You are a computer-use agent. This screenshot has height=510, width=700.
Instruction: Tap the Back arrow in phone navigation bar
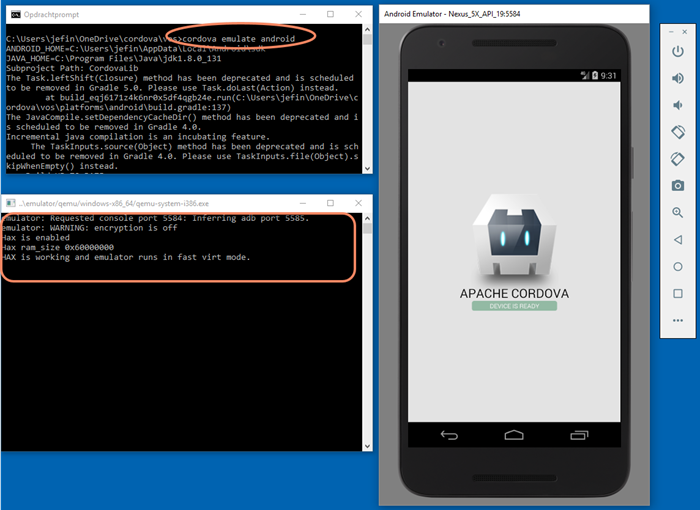pyautogui.click(x=449, y=435)
